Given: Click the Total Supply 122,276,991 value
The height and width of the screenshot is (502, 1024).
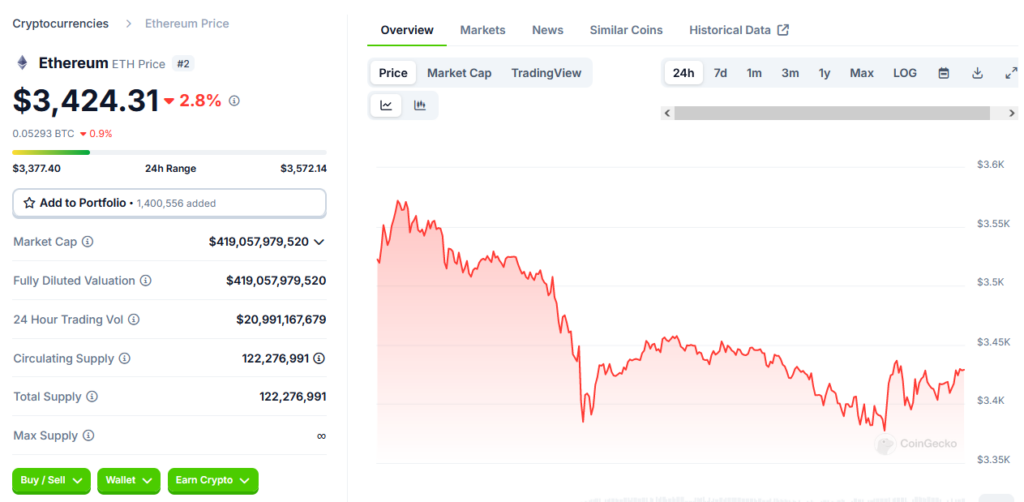Looking at the screenshot, I should coord(293,397).
